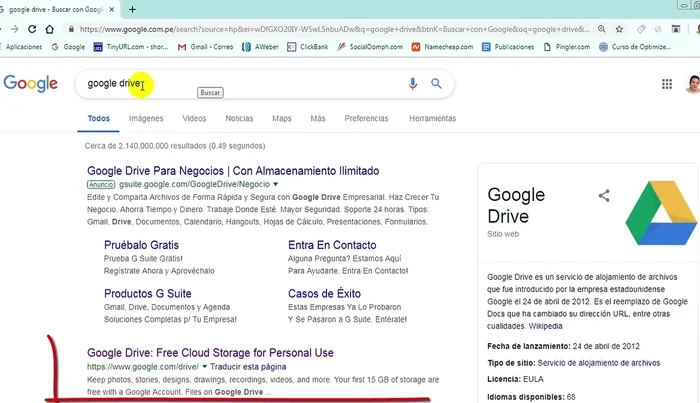Viewport: 700px width, 403px height.
Task: Open the Wikipedia source link
Action: point(546,326)
